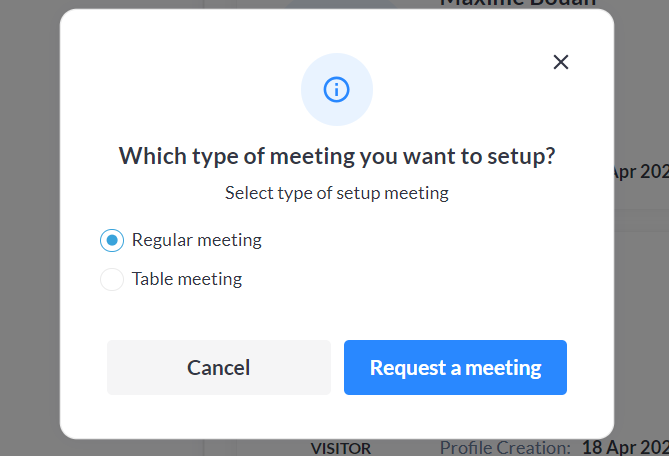Click the "Select type of setup meeting" subtitle
Viewport: 669px width, 456px height.
pyautogui.click(x=337, y=193)
